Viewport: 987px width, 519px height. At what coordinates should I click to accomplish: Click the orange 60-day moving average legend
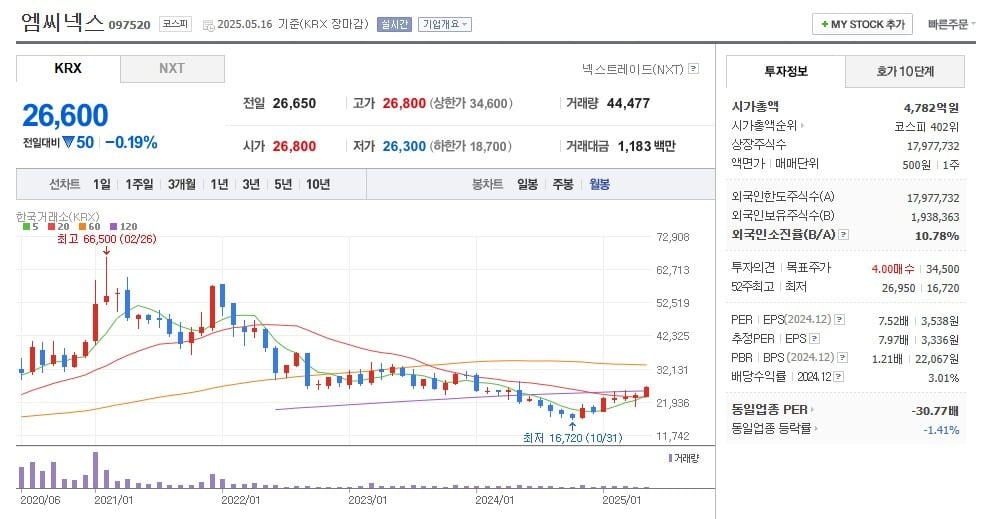(x=89, y=226)
